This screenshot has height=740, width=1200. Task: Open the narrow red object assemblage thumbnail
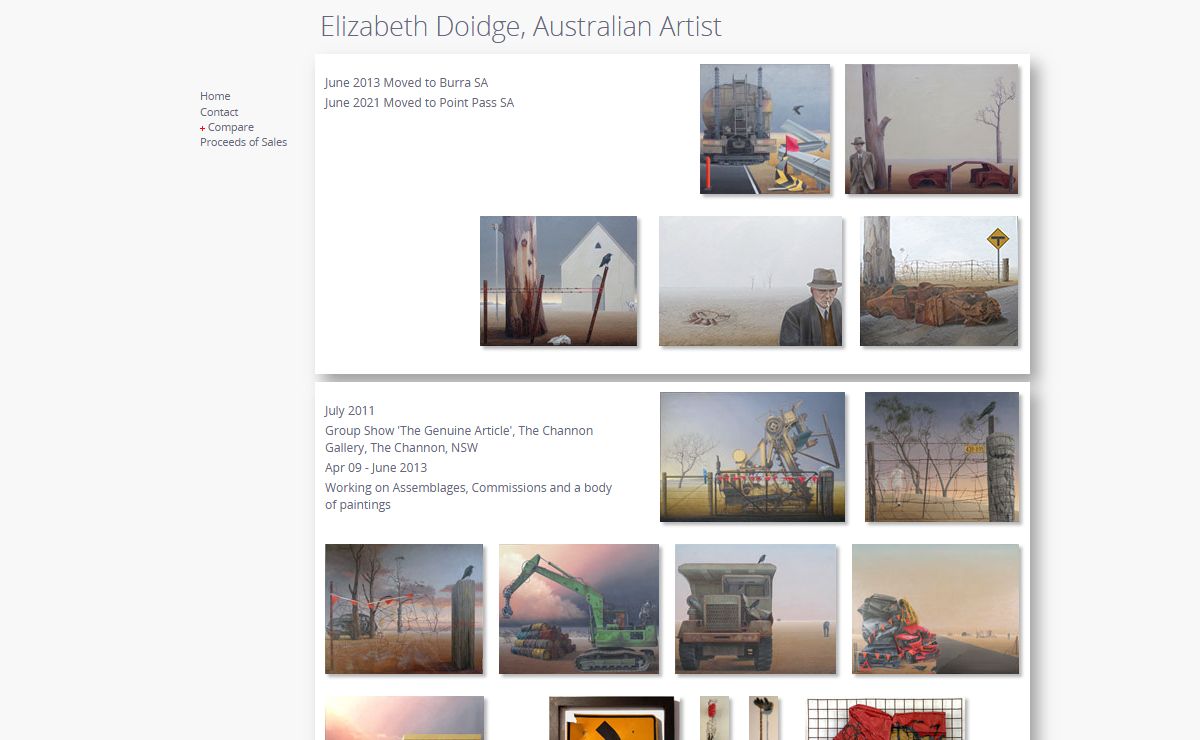click(714, 718)
